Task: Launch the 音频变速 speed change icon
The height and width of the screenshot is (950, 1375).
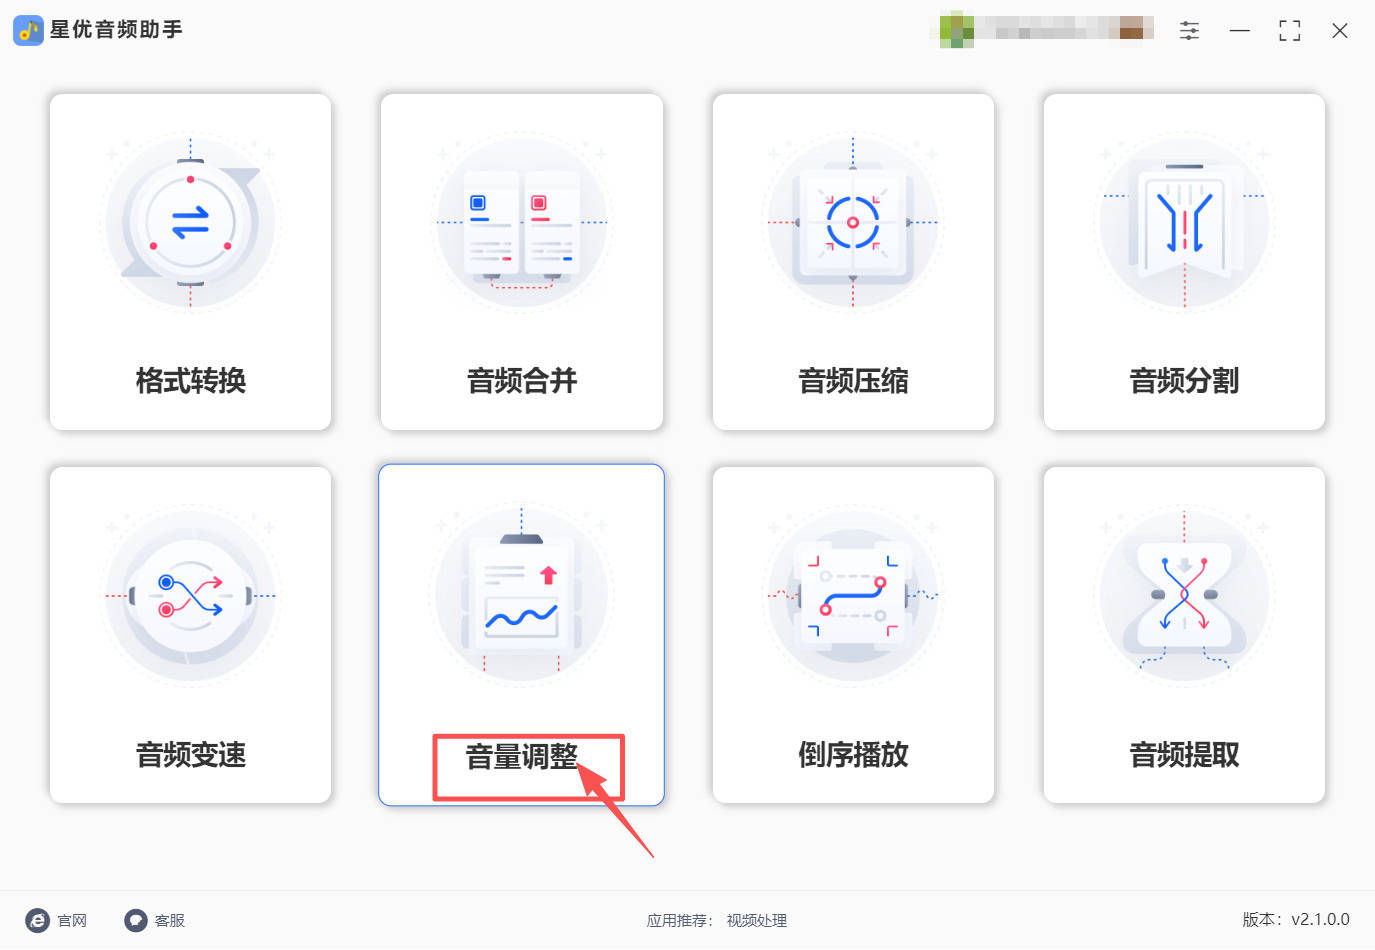Action: point(190,595)
